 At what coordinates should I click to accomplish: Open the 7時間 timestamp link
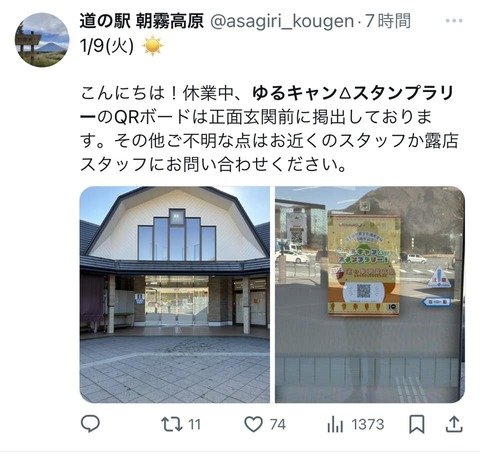pyautogui.click(x=388, y=21)
